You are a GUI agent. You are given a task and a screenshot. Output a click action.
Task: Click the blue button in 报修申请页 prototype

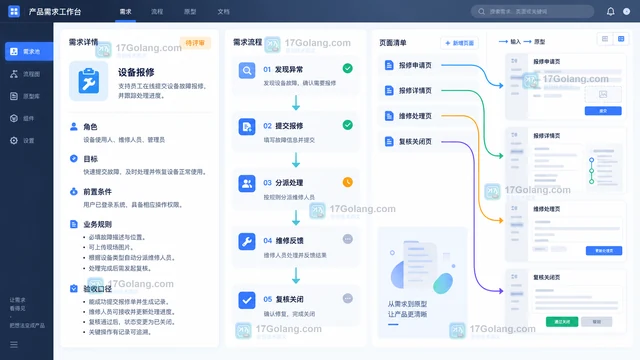pyautogui.click(x=603, y=111)
